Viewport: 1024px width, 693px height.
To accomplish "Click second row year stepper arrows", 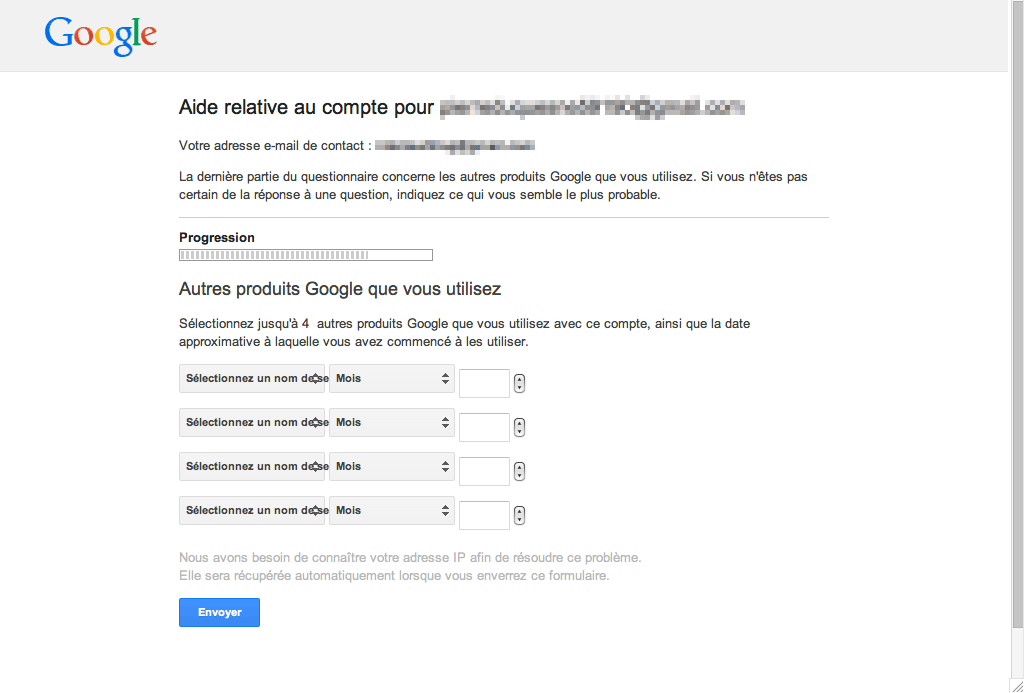I will 519,427.
